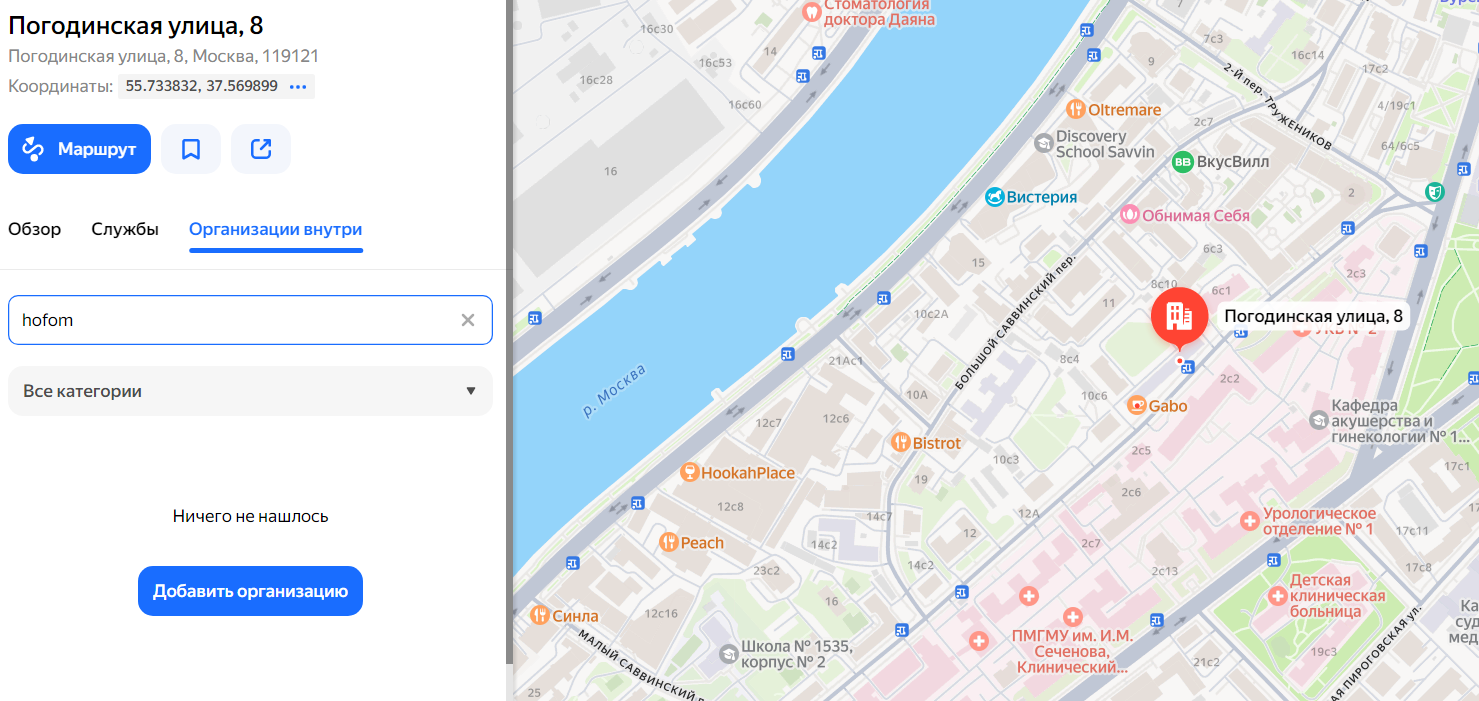Click the Peach restaurant icon
The image size is (1479, 701).
pos(668,542)
